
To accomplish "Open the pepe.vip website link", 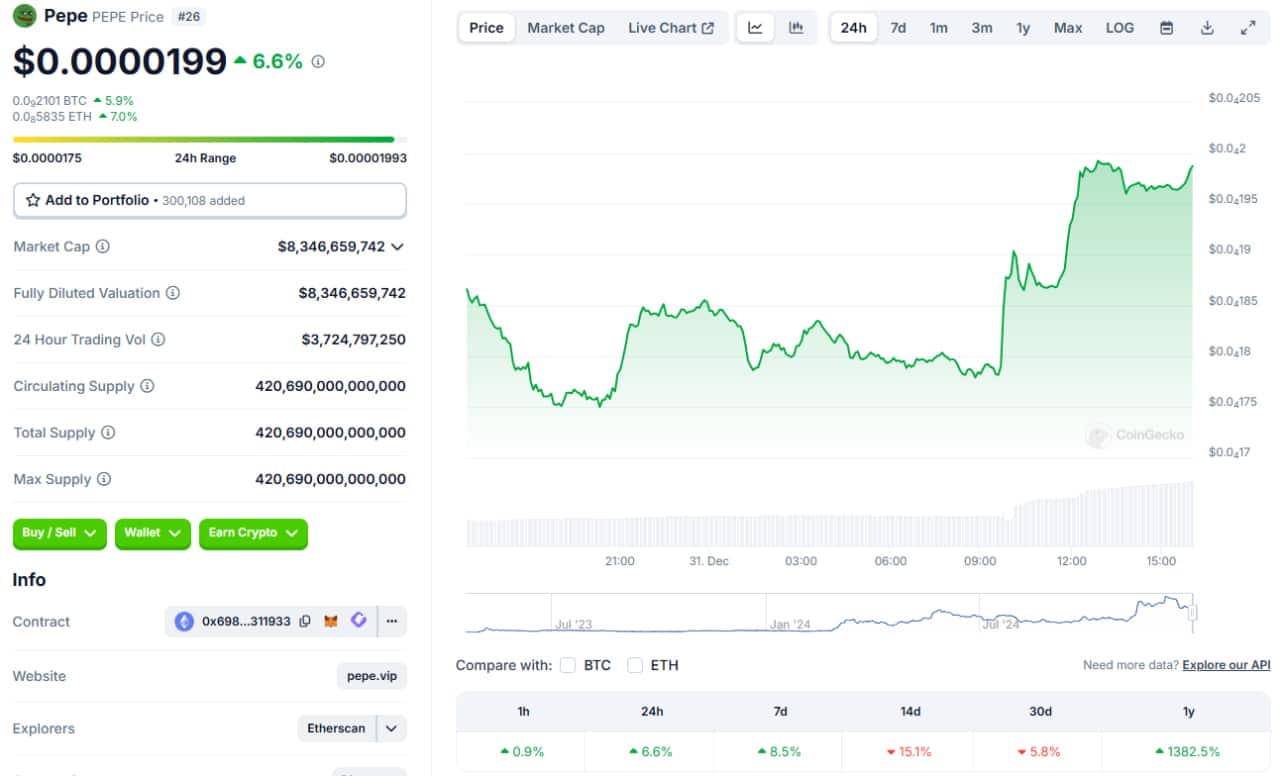I will [x=372, y=676].
